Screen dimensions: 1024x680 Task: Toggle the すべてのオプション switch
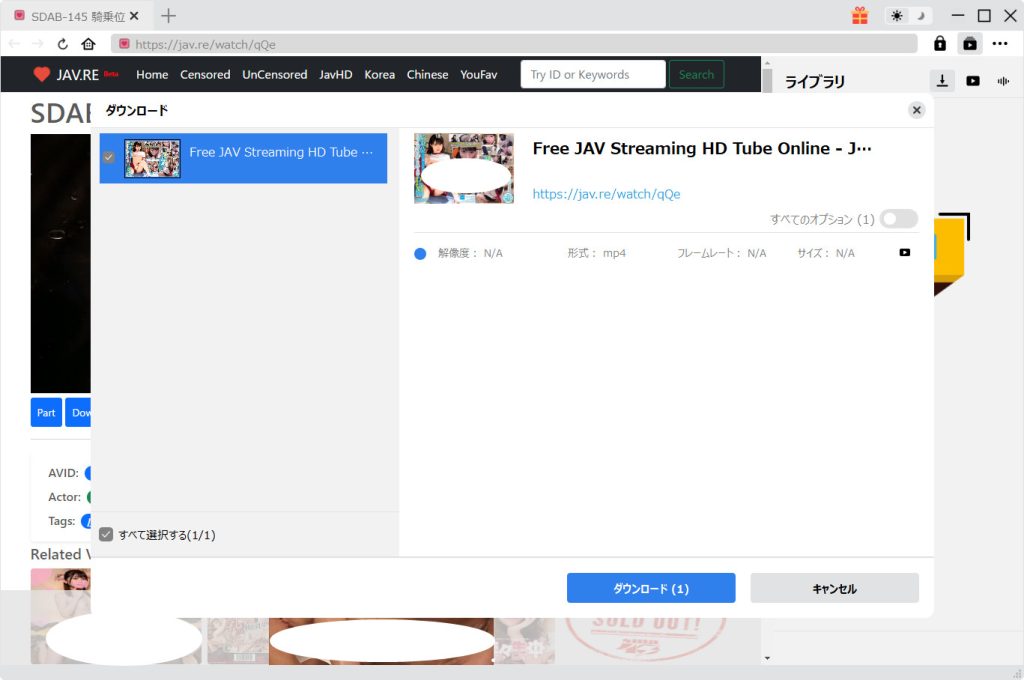pyautogui.click(x=898, y=219)
